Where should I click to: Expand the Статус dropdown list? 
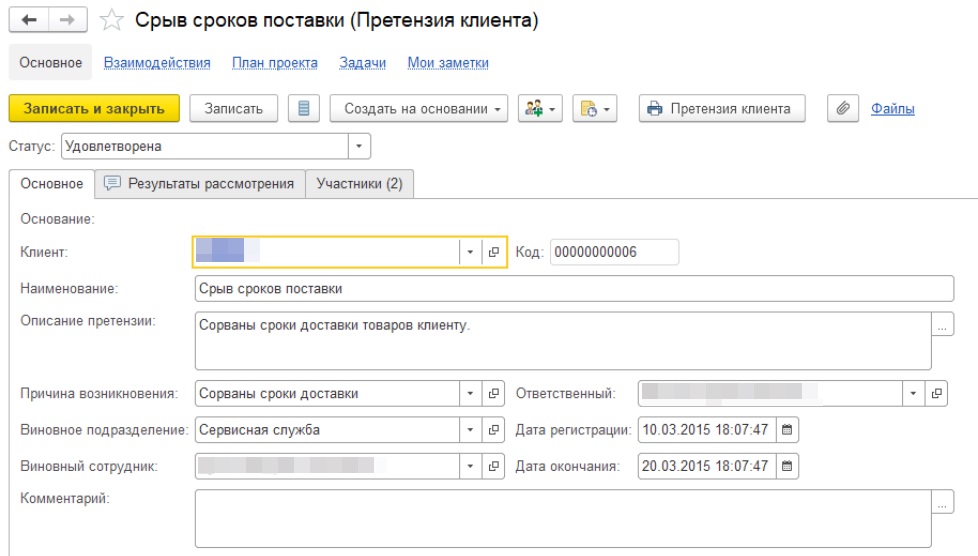359,146
